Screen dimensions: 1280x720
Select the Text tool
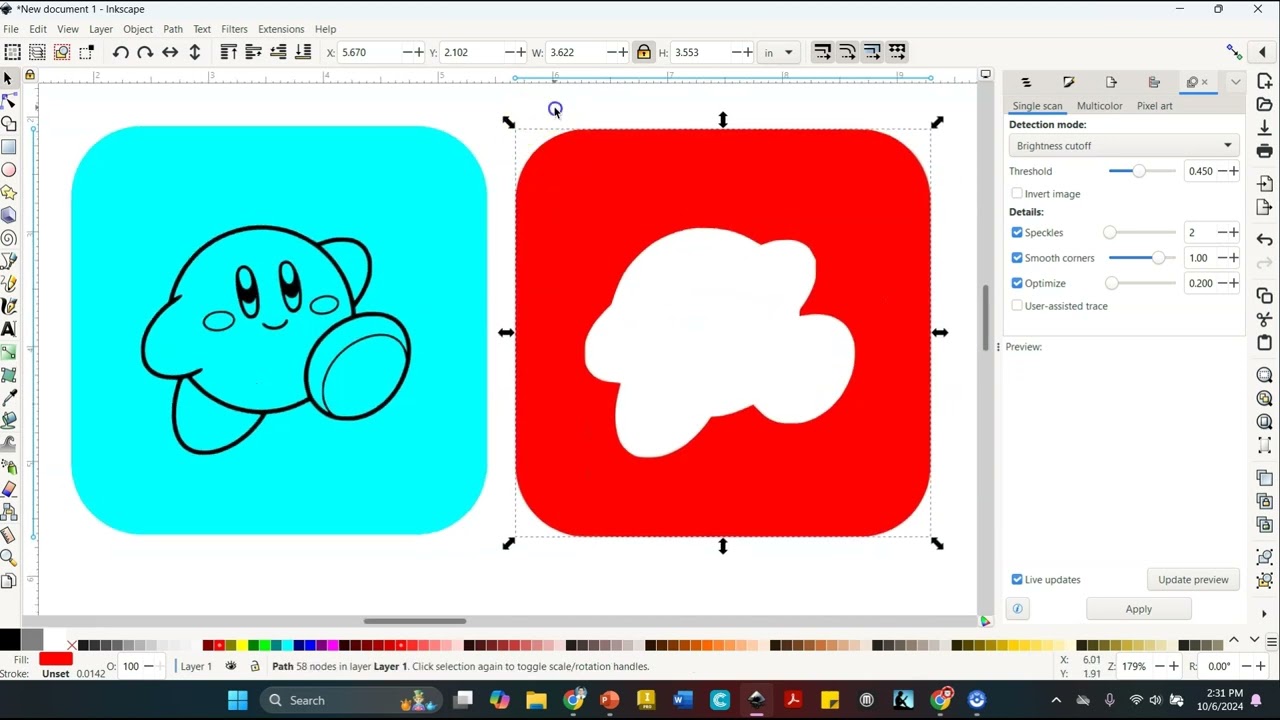coord(8,329)
